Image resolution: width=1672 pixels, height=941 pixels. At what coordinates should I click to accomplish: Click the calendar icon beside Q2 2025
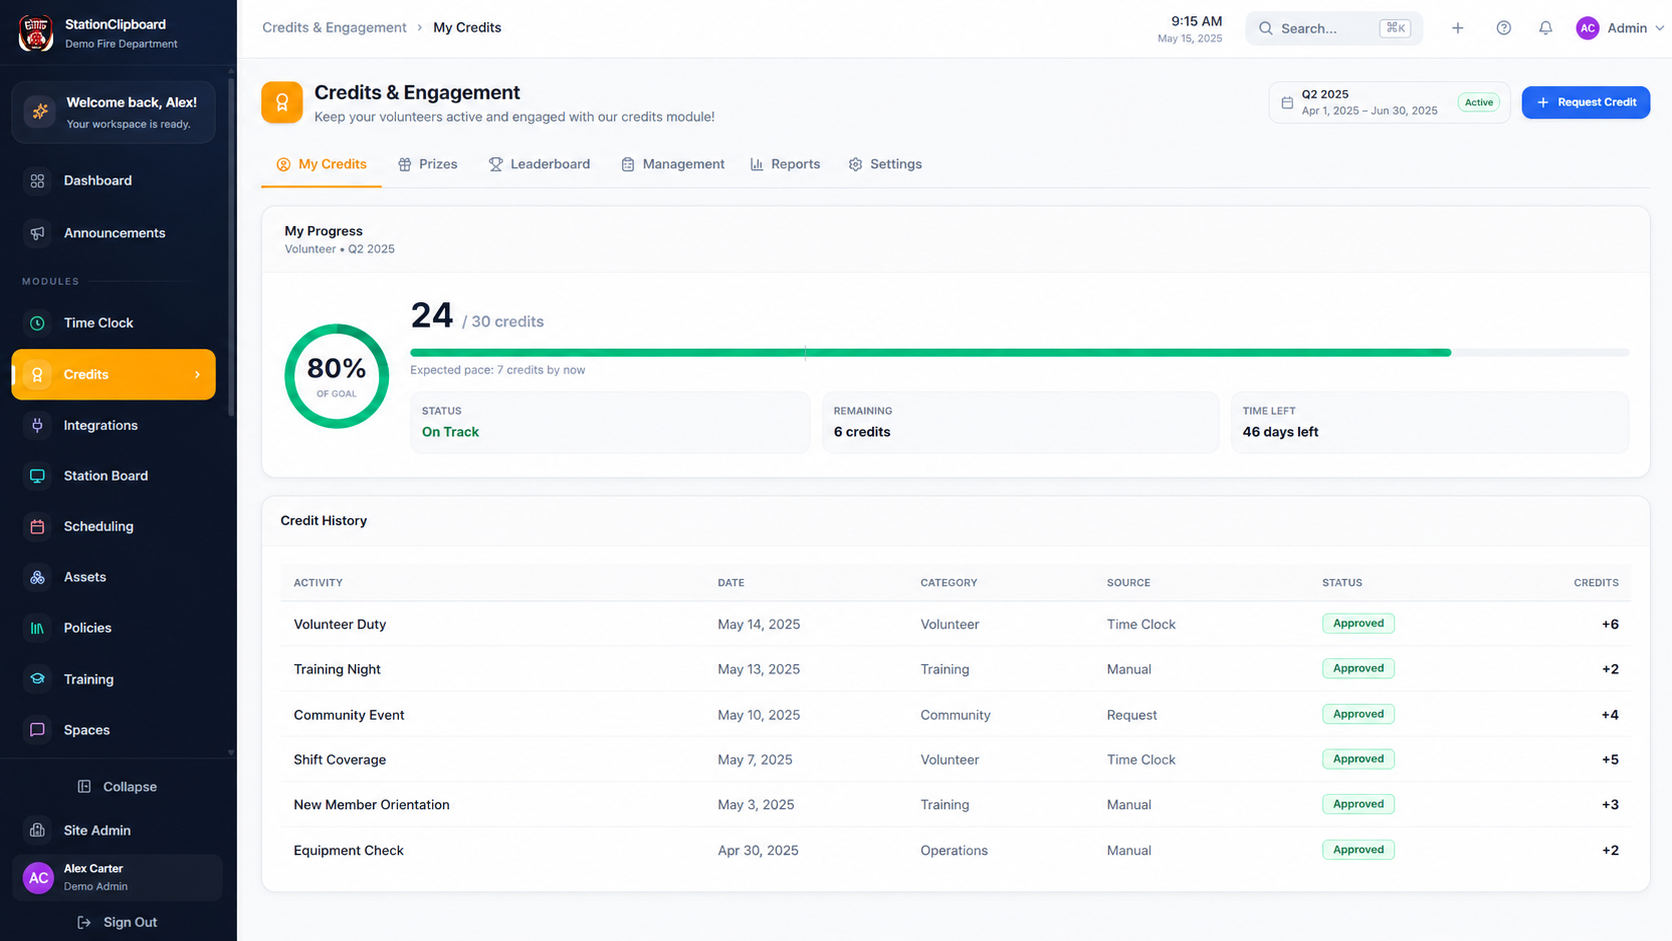pos(1287,103)
